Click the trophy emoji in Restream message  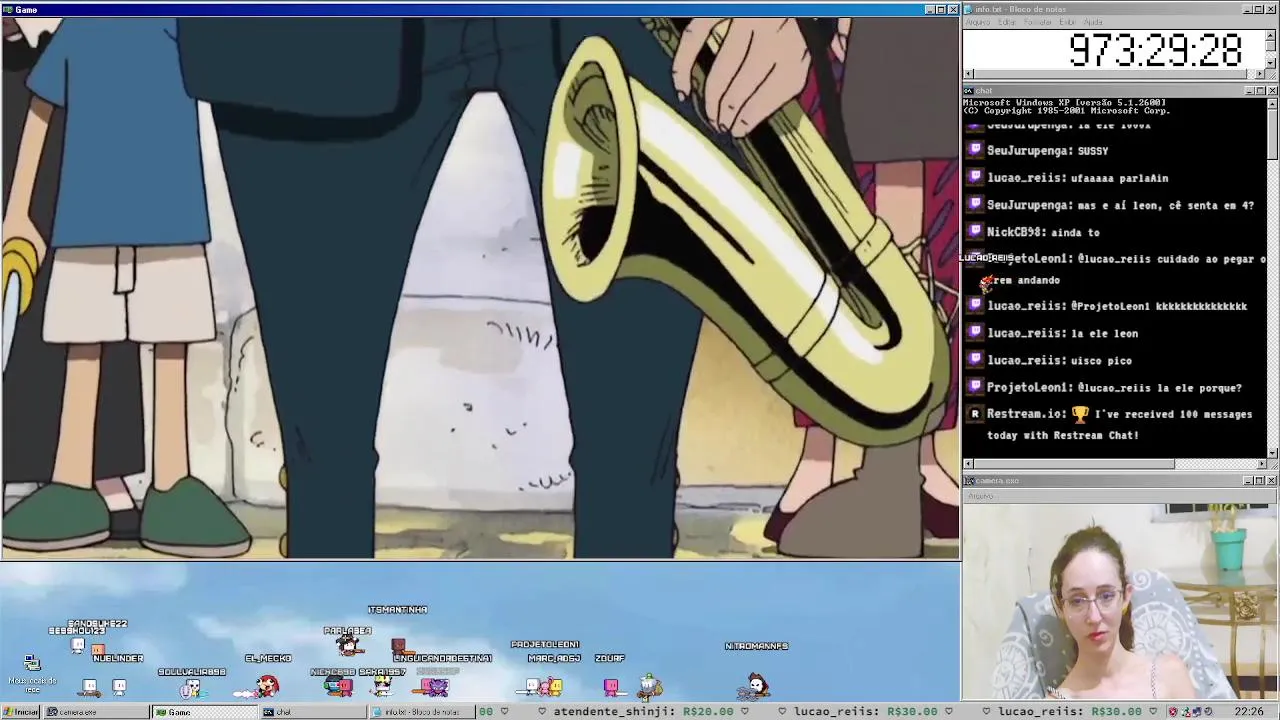[1080, 413]
